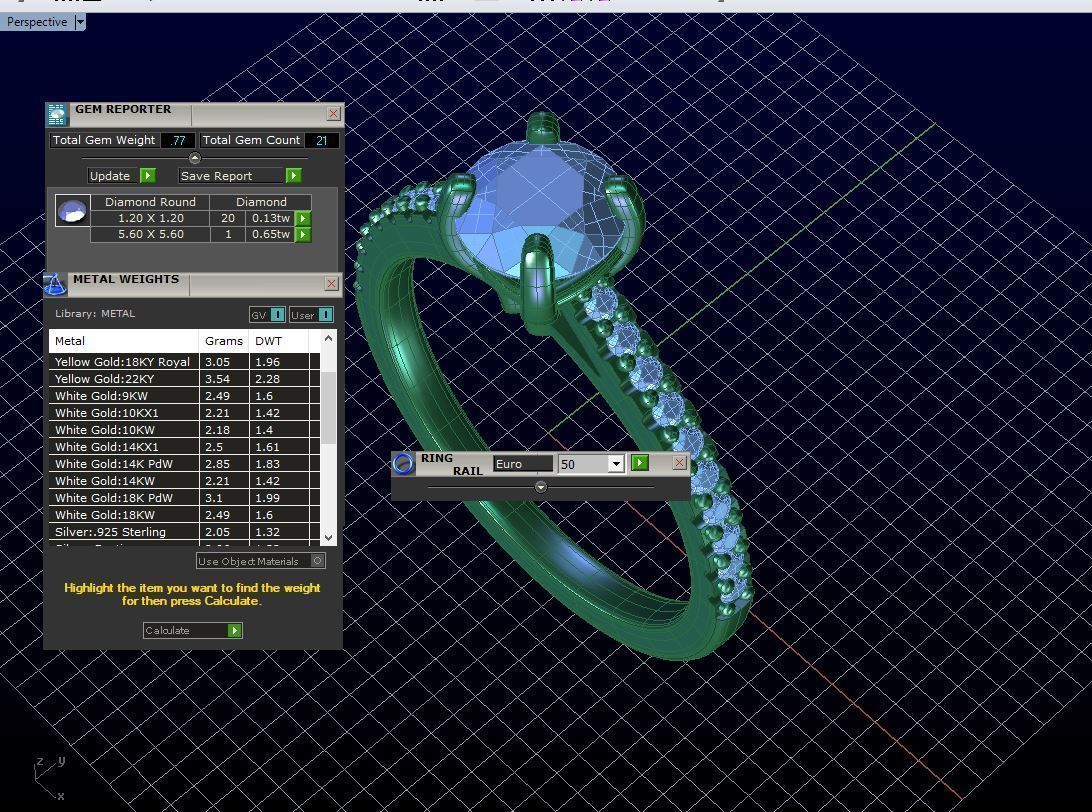
Task: Click the DWT column header
Action: point(279,341)
